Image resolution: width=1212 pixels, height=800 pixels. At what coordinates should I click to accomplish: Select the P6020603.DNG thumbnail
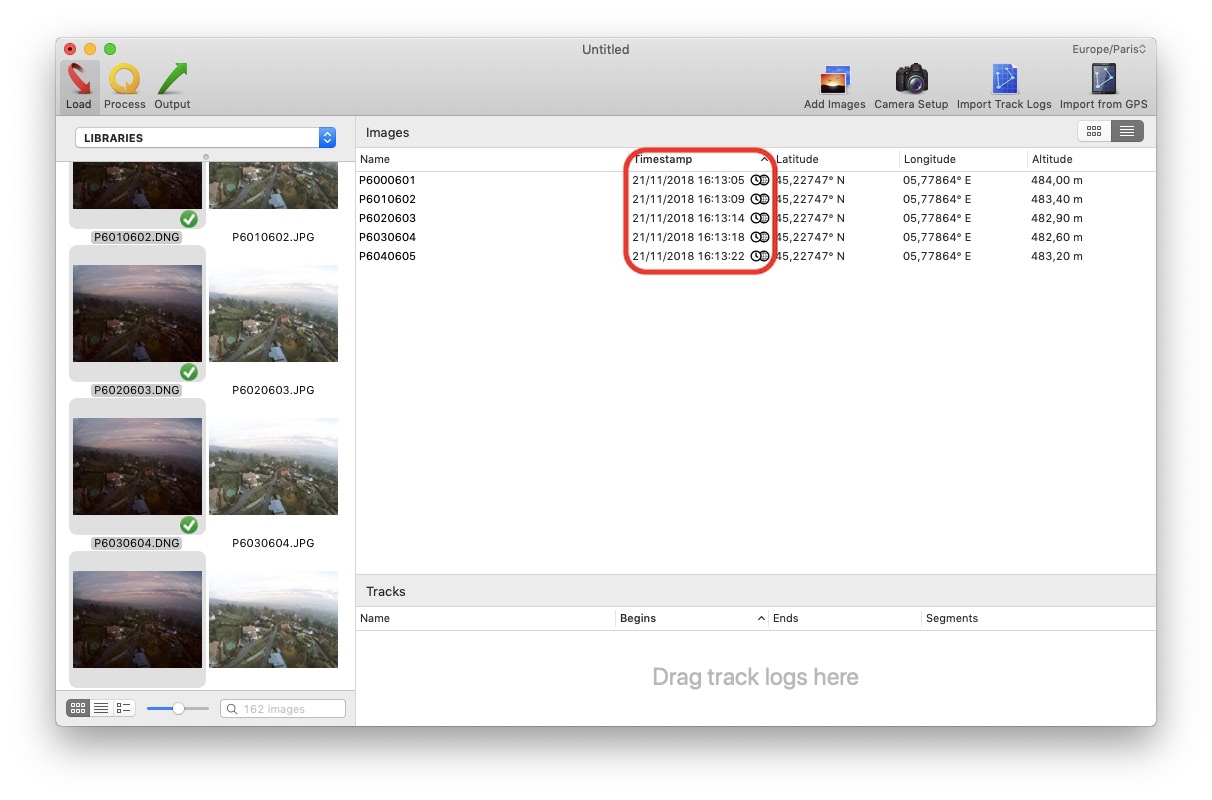137,313
